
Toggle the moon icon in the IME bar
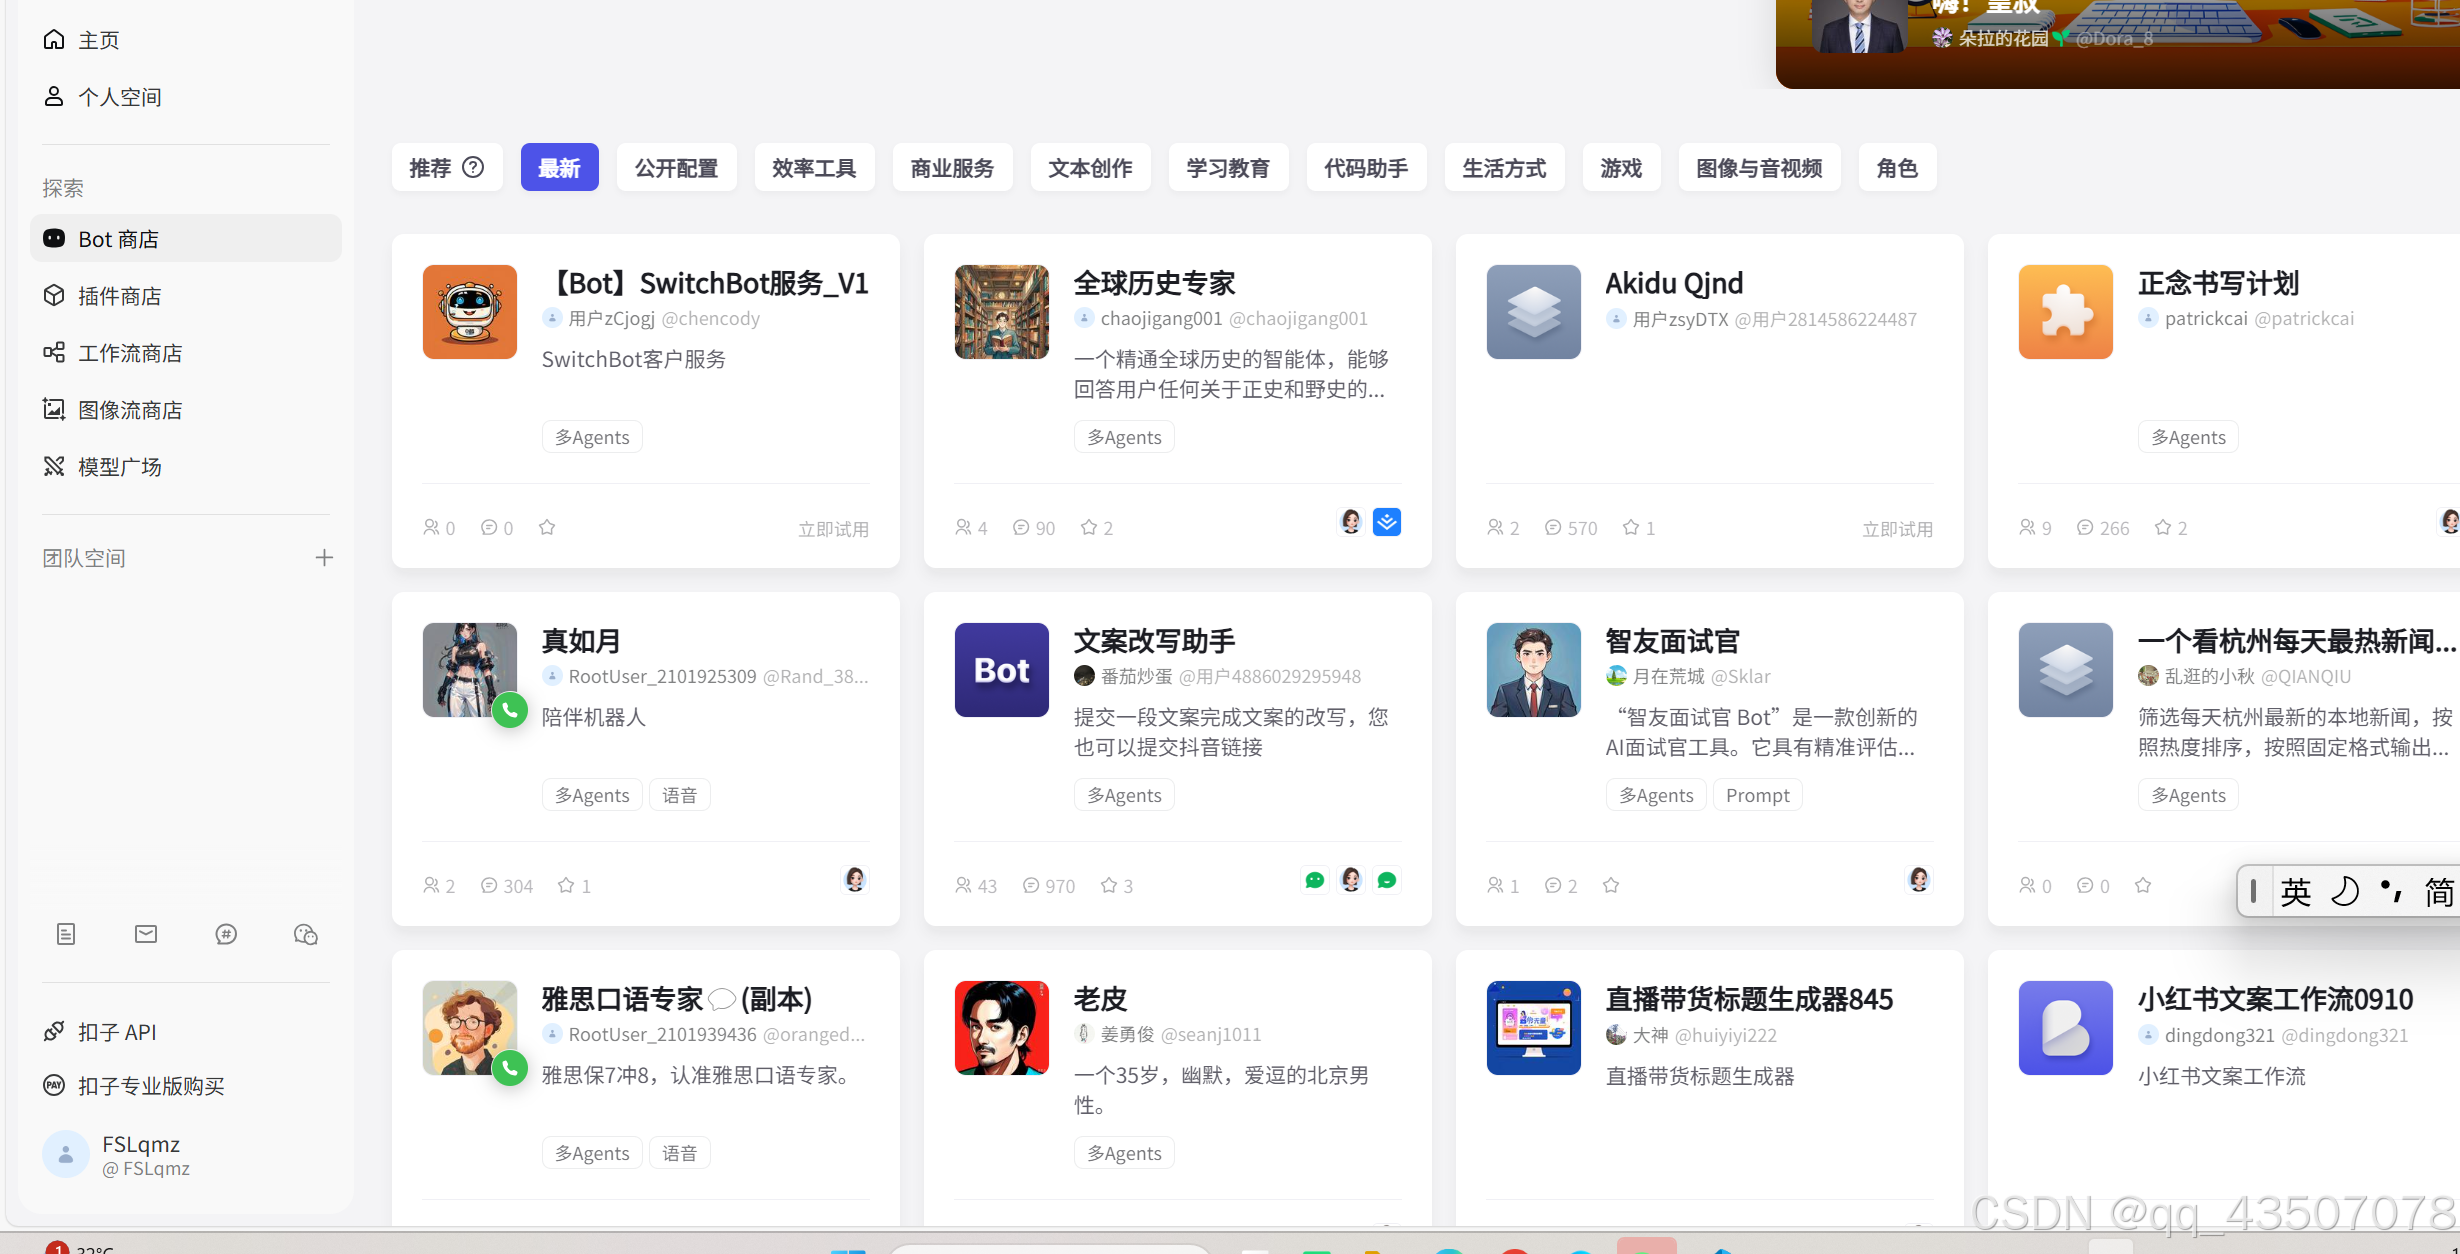pyautogui.click(x=2345, y=891)
